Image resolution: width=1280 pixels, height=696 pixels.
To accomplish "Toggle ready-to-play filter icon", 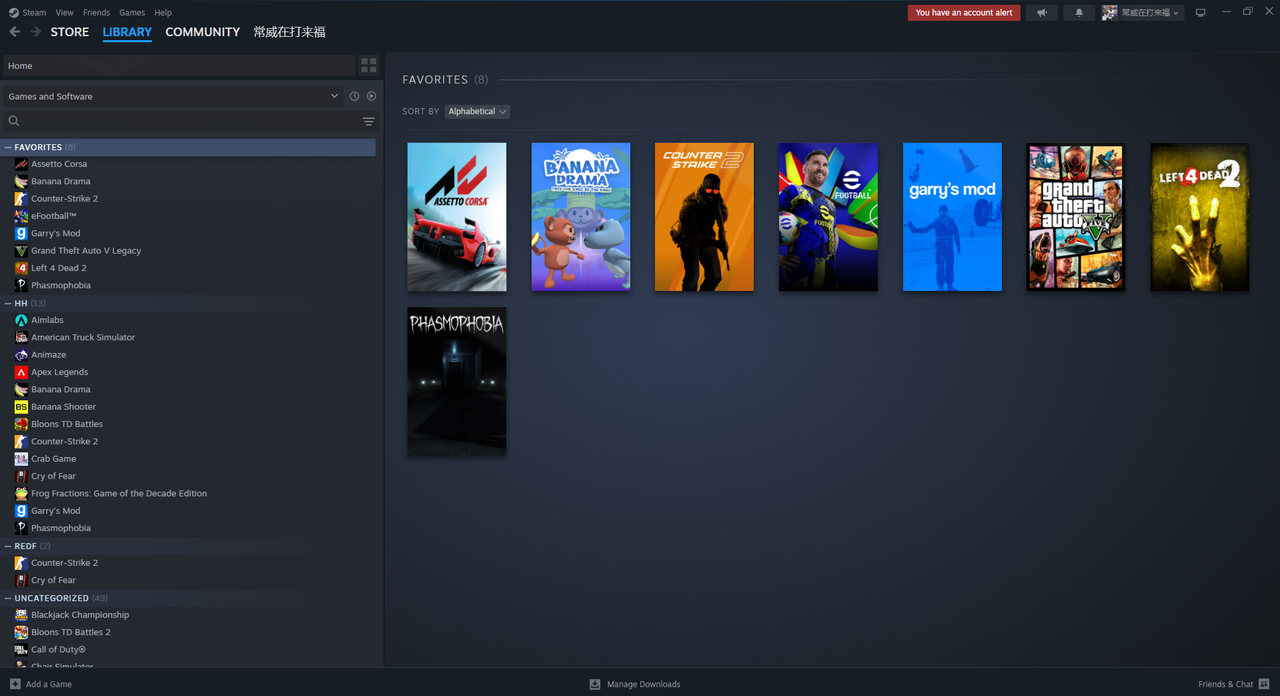I will pos(371,96).
